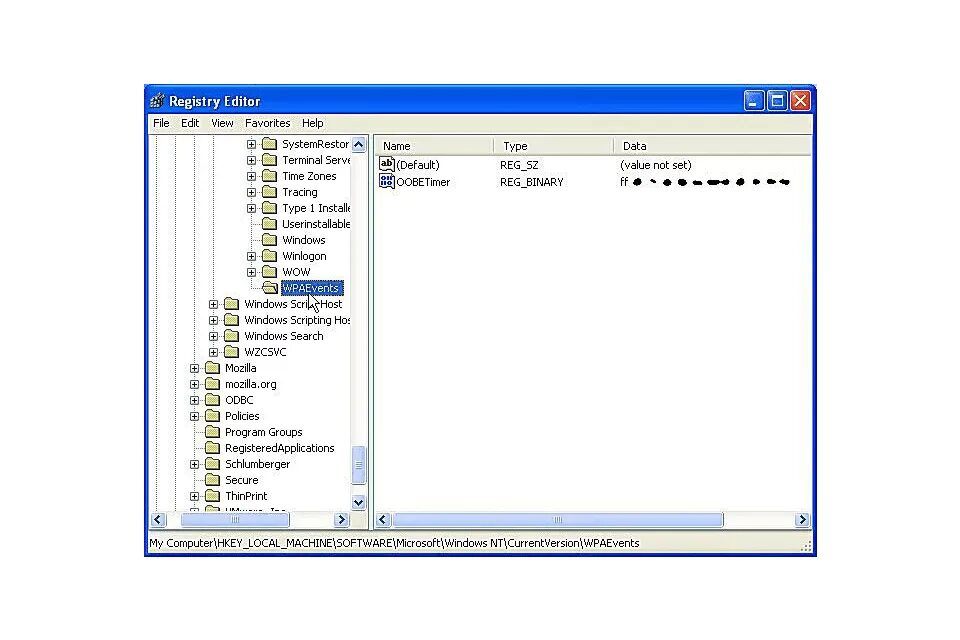Click the values pane scroll left arrow
This screenshot has width=960, height=640.
point(383,520)
